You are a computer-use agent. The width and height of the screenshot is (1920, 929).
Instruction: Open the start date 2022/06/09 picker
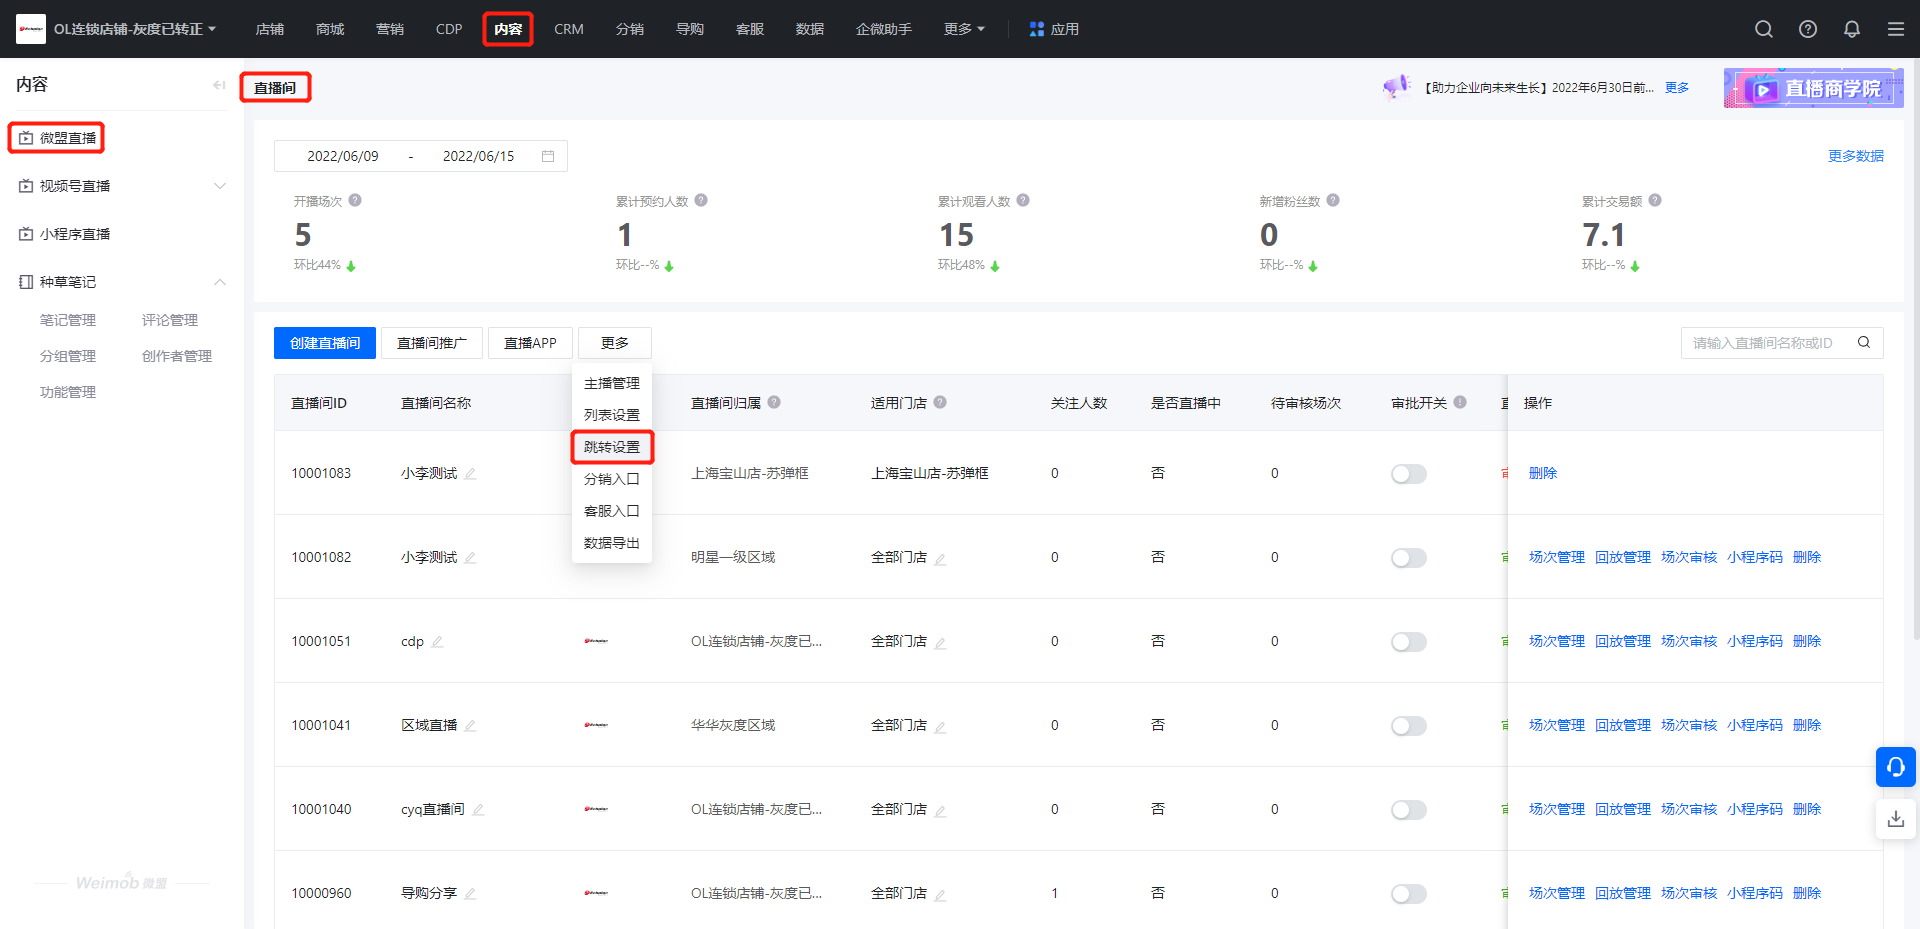(x=343, y=156)
